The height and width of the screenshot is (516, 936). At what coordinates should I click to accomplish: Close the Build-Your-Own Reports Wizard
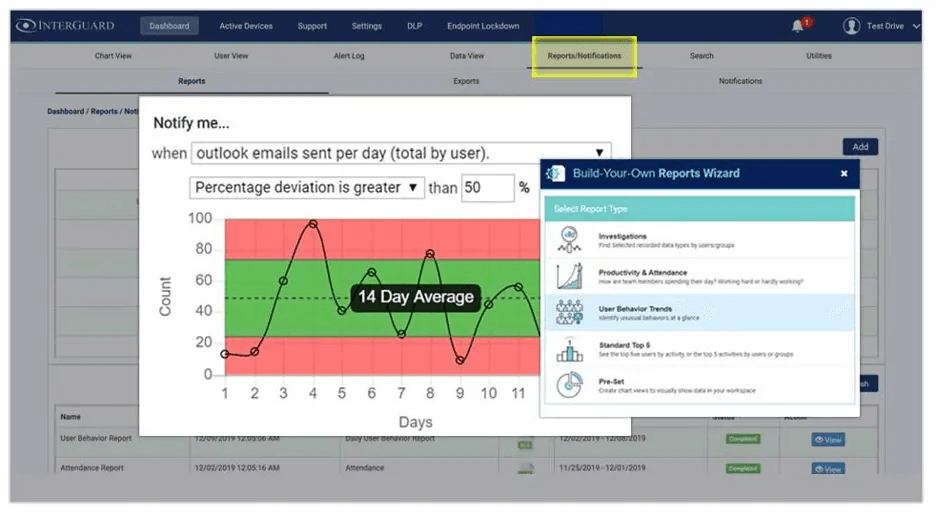[844, 174]
